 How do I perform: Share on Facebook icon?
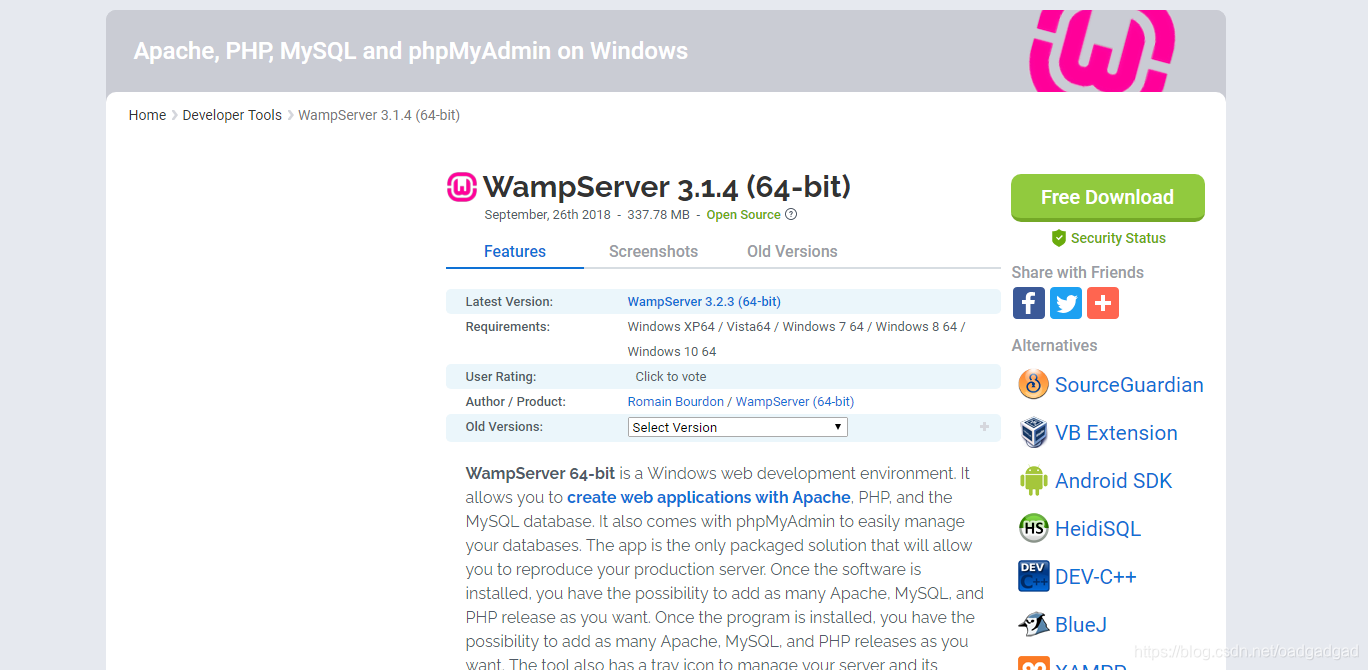point(1028,303)
